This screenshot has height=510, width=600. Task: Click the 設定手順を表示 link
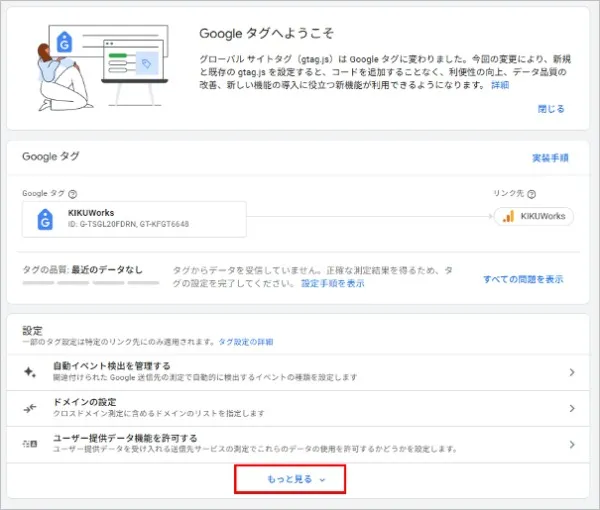point(332,284)
